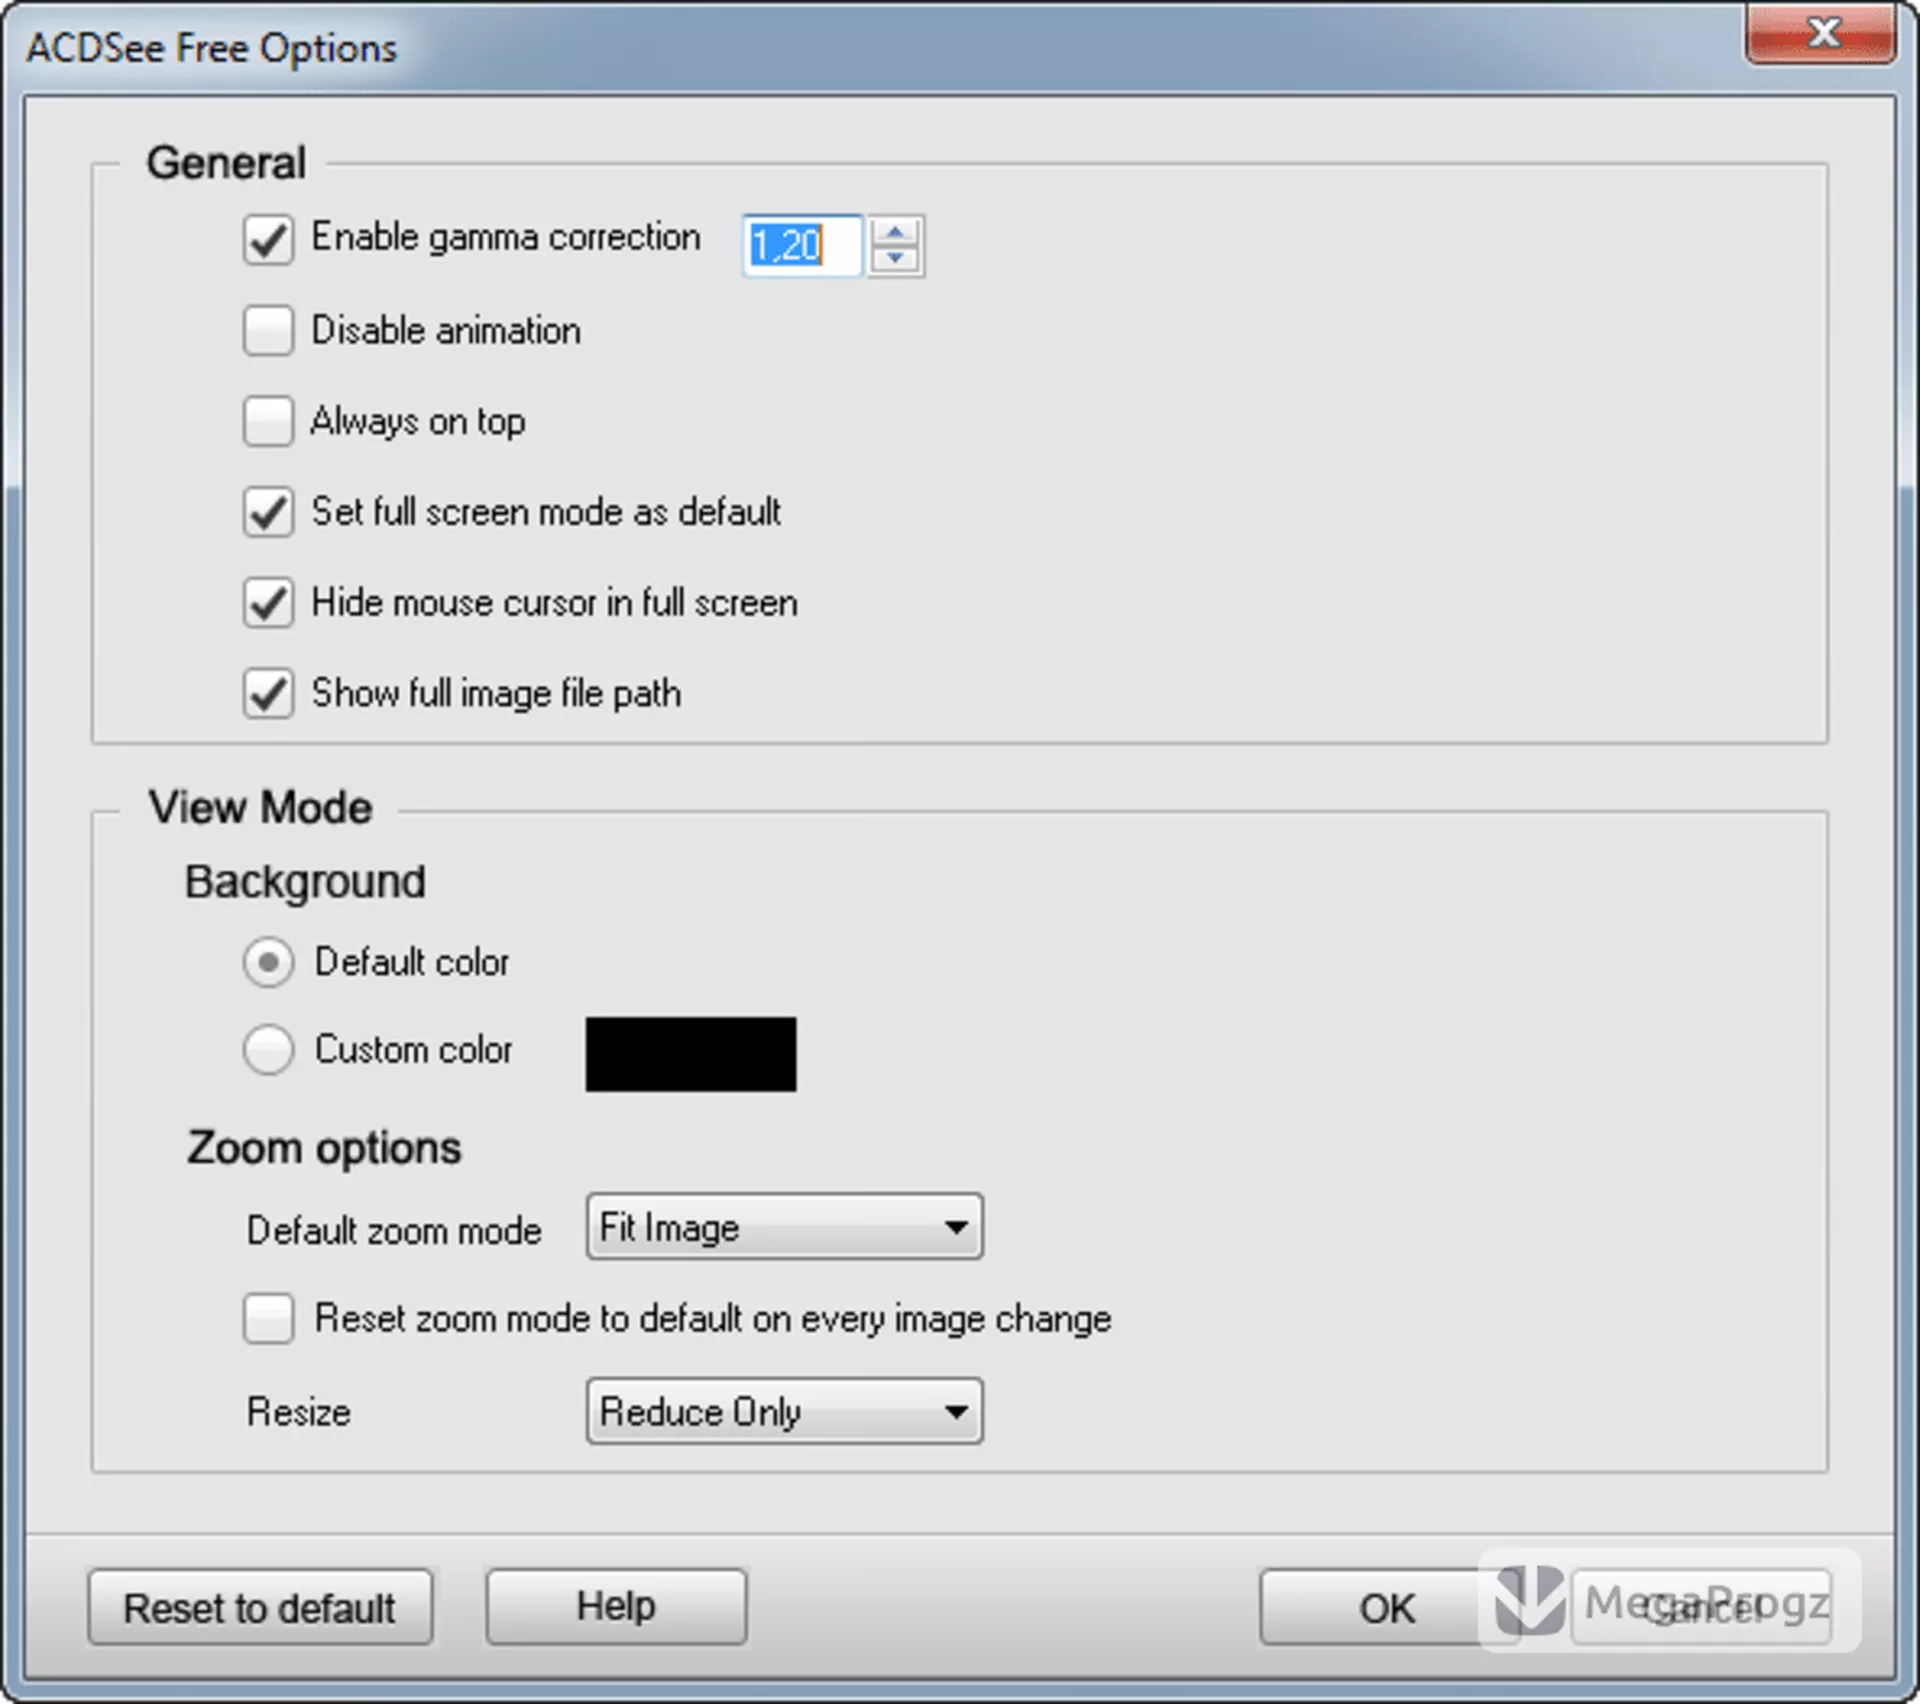1920x1704 pixels.
Task: Close the ACDSee Free Options window
Action: click(1821, 34)
